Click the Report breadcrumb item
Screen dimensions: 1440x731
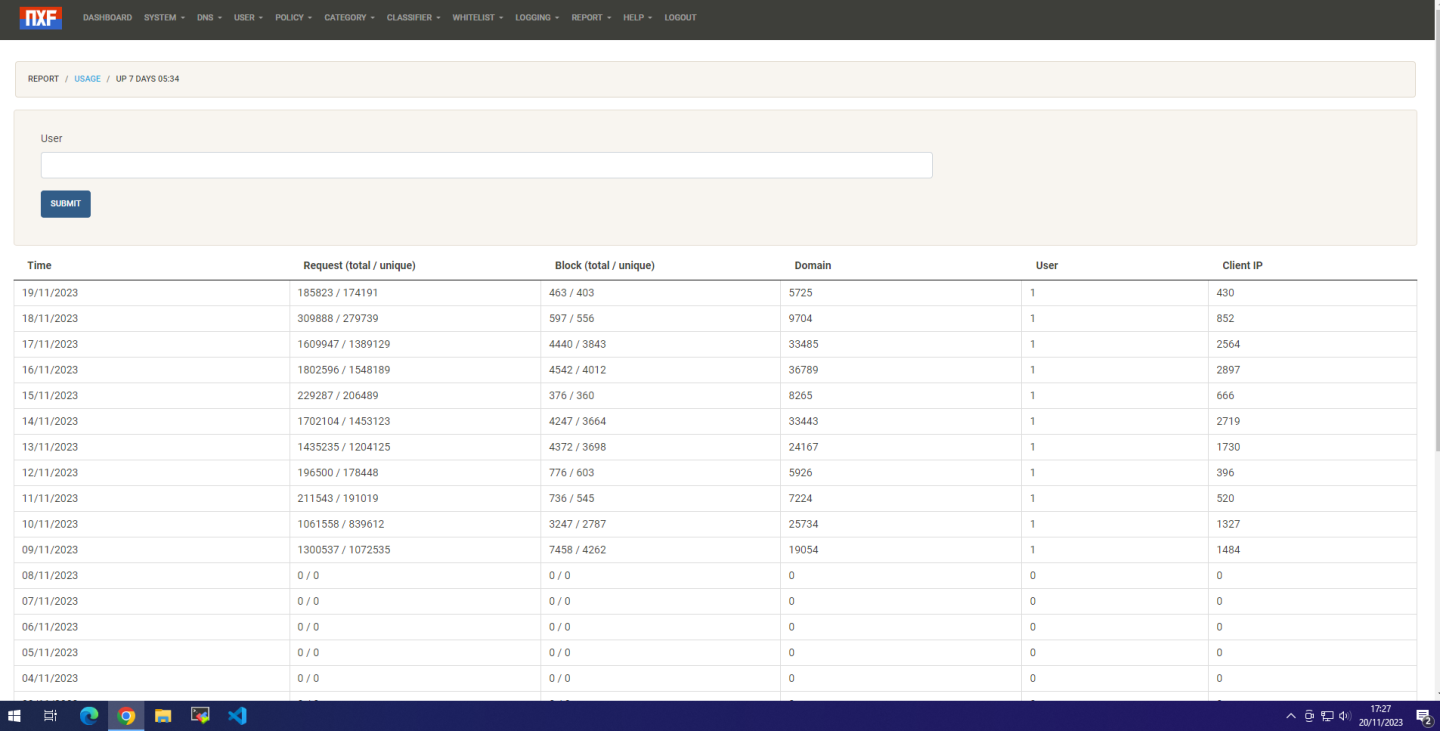pyautogui.click(x=43, y=79)
